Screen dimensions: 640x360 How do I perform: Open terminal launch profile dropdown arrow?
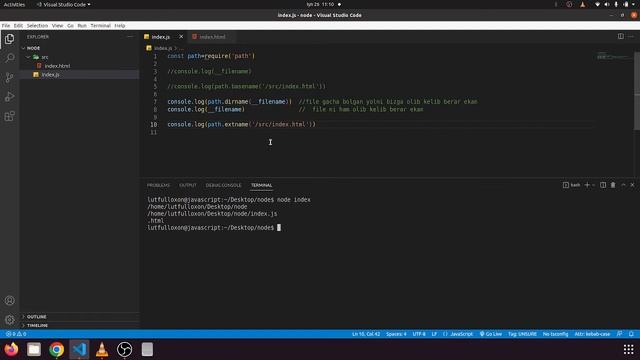point(593,185)
